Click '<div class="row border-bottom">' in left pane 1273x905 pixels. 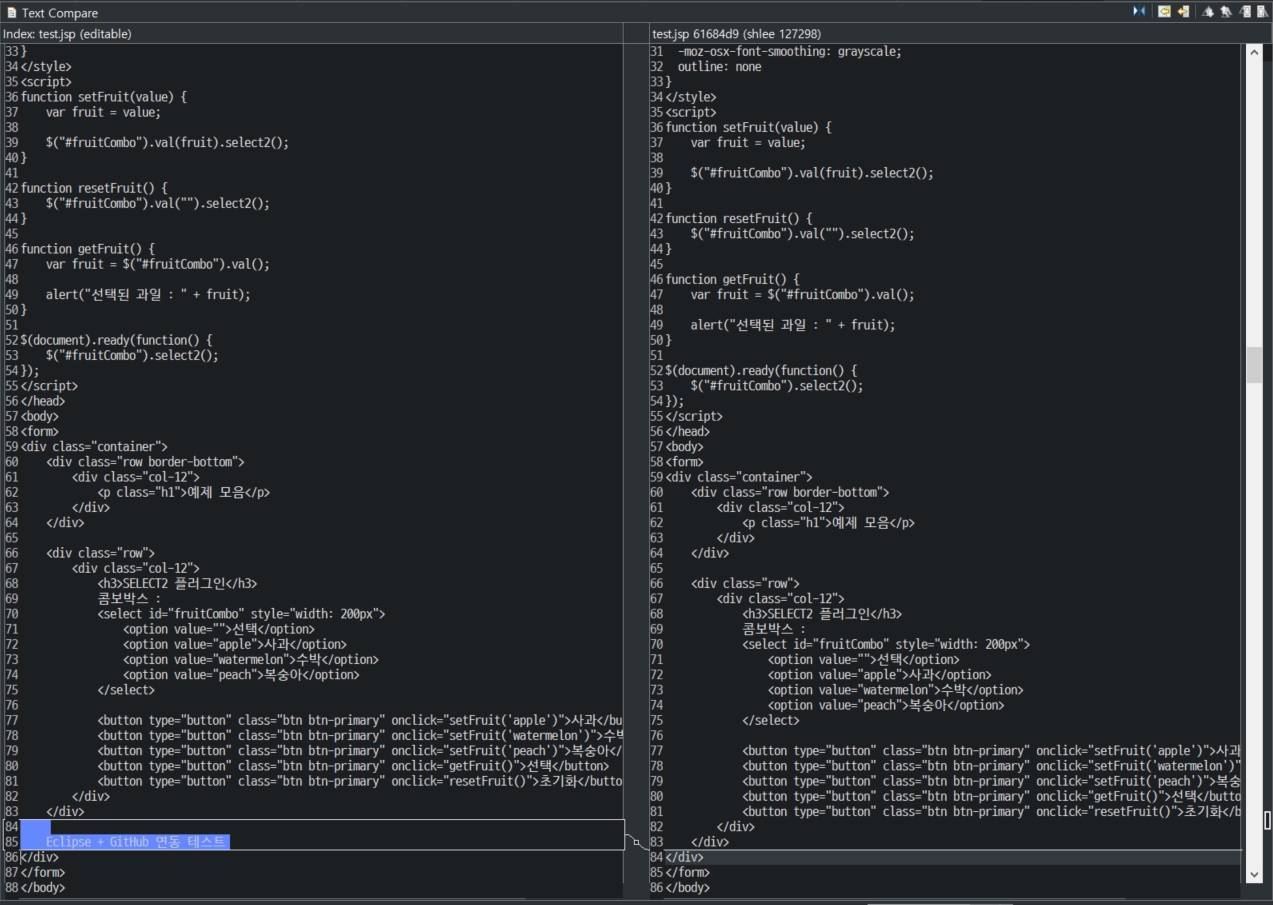(145, 462)
